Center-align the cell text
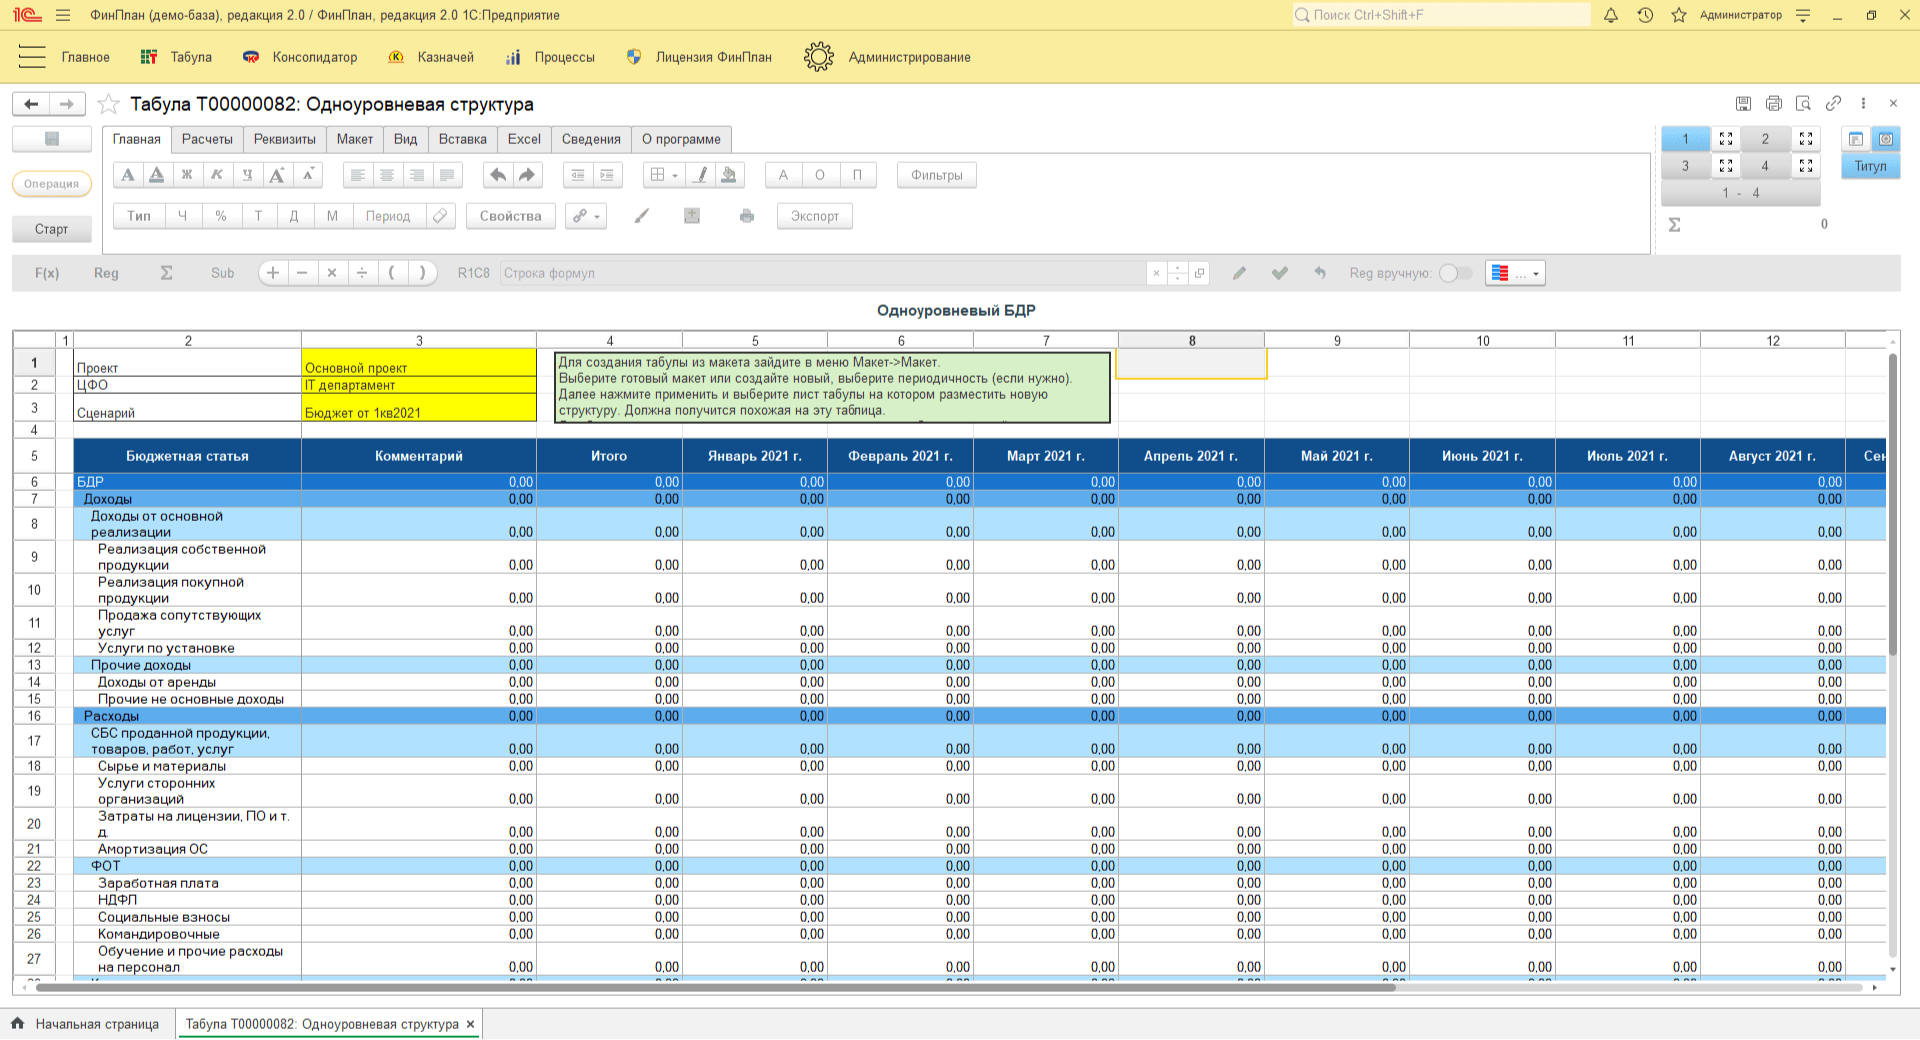The image size is (1920, 1040). click(387, 175)
